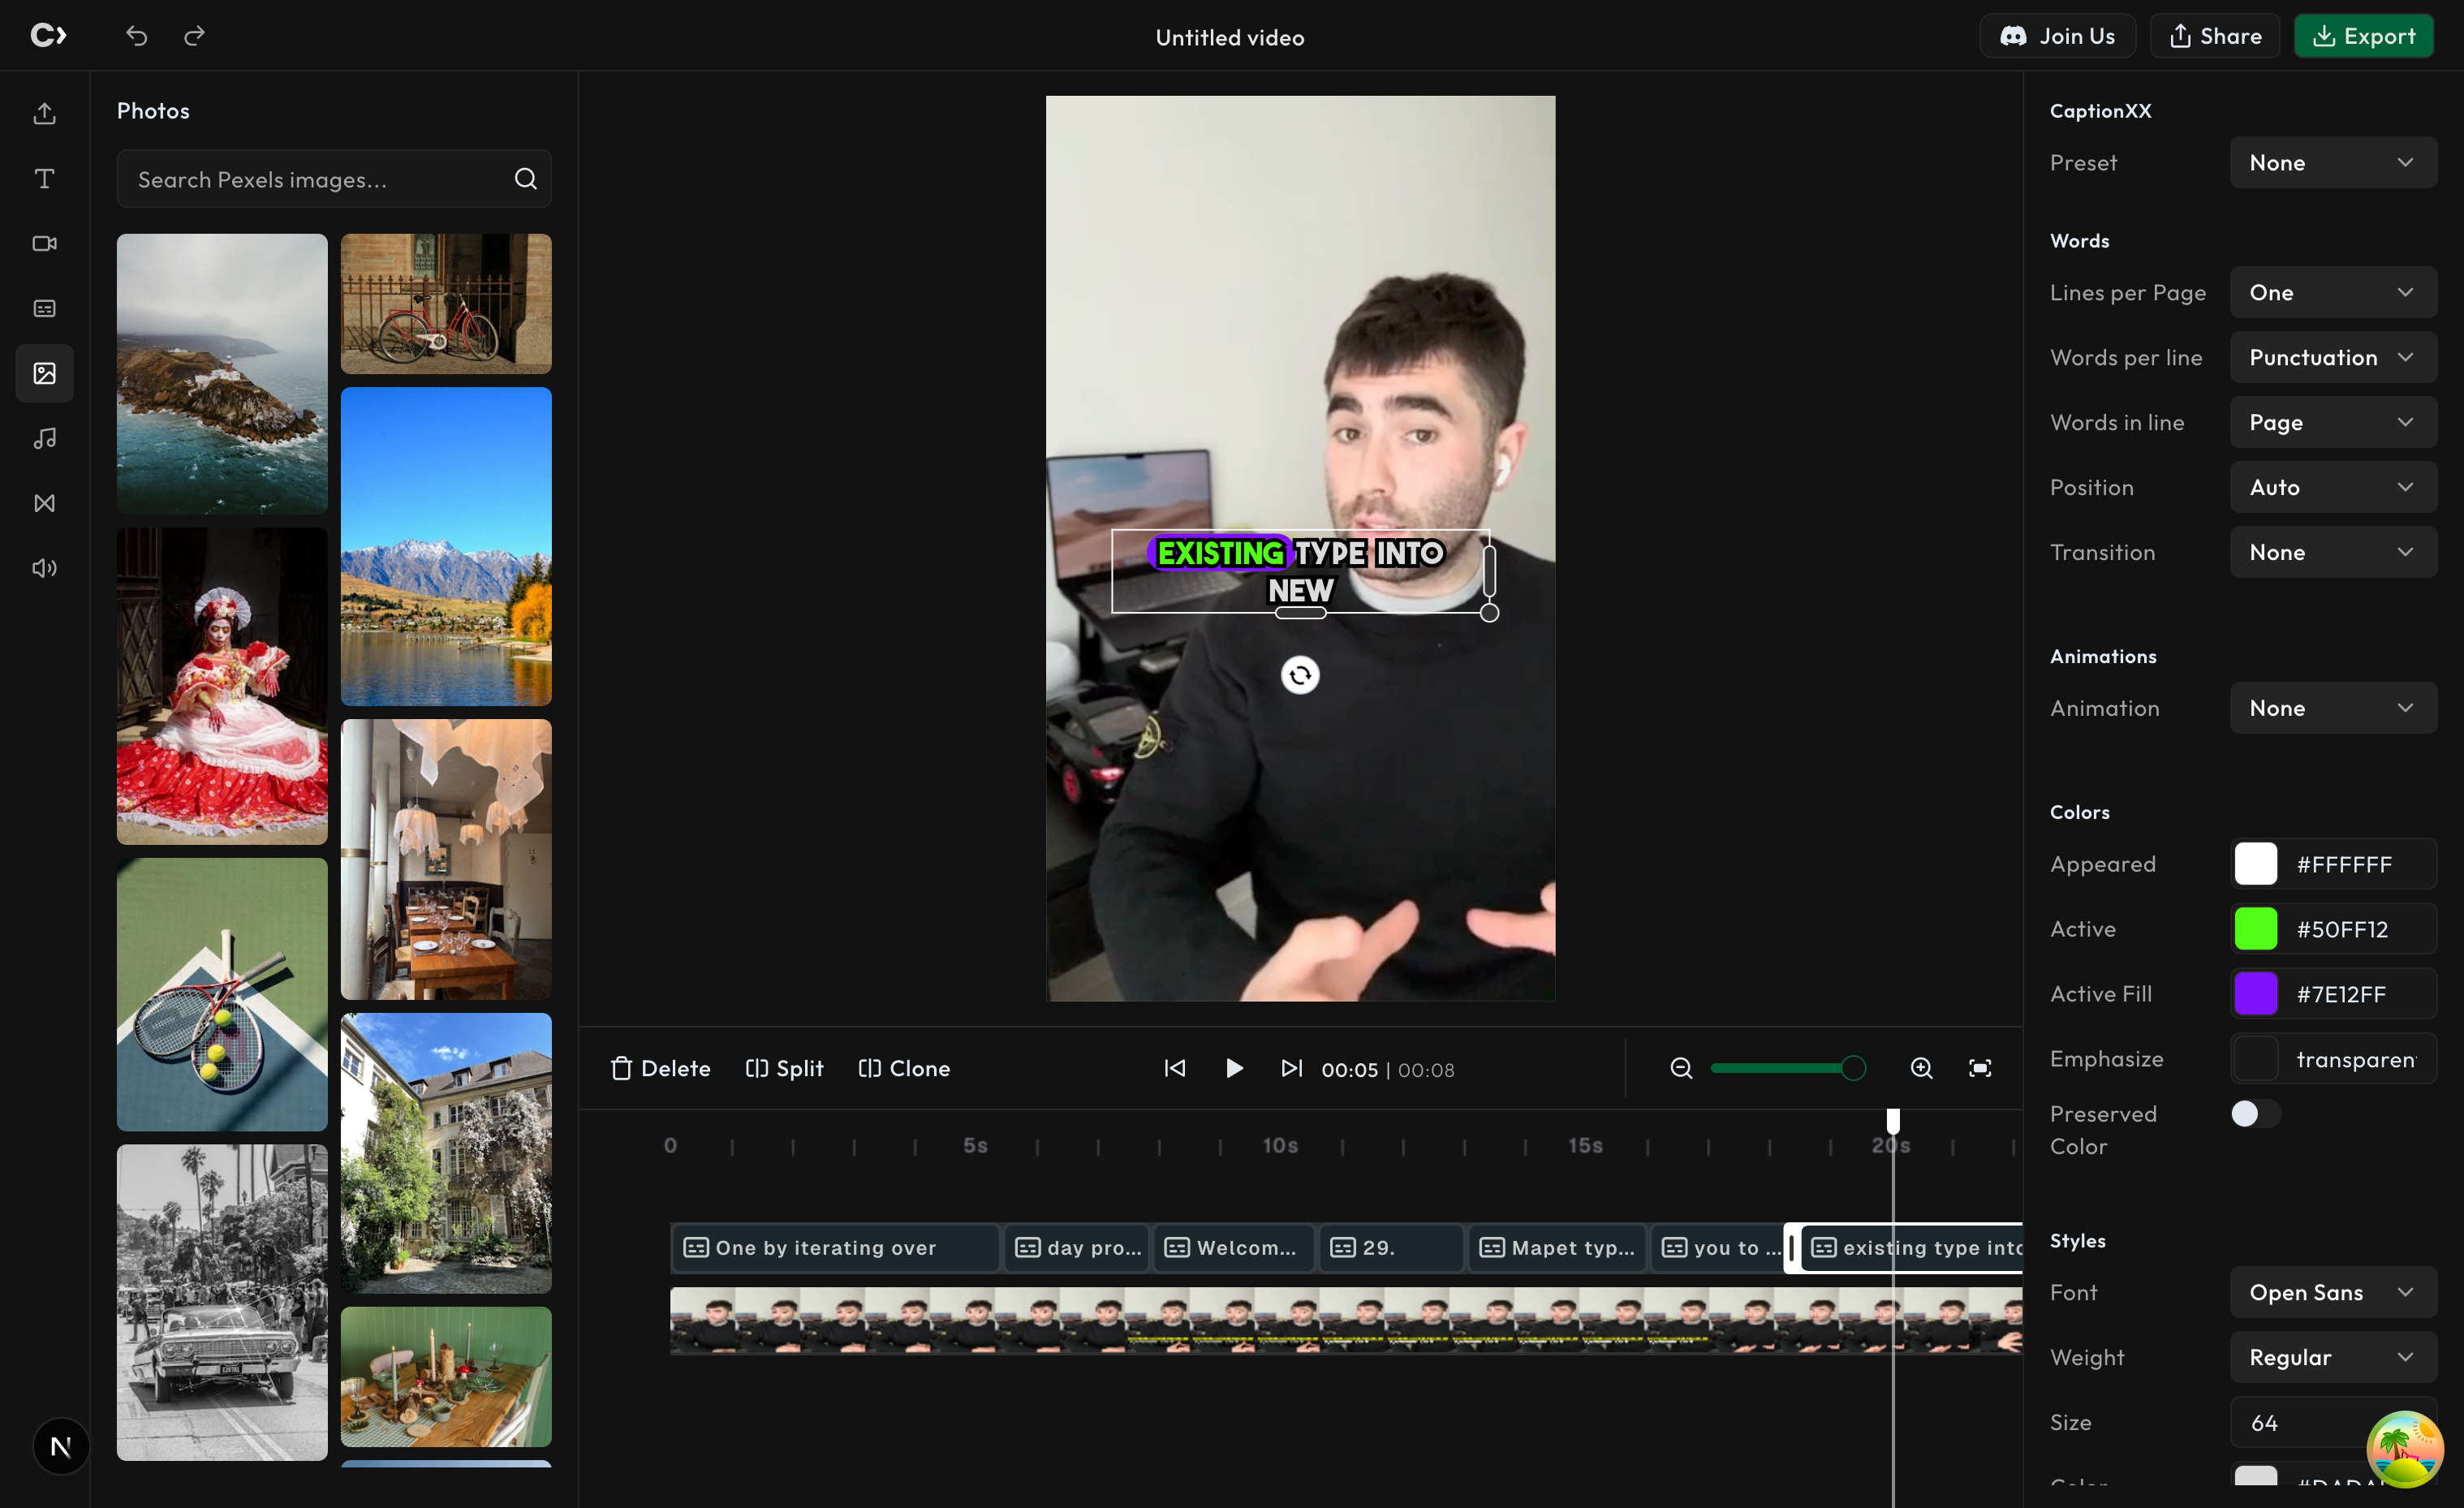Screen dimensions: 2464x1508
Task: Open the Font dropdown
Action: coord(2333,1292)
